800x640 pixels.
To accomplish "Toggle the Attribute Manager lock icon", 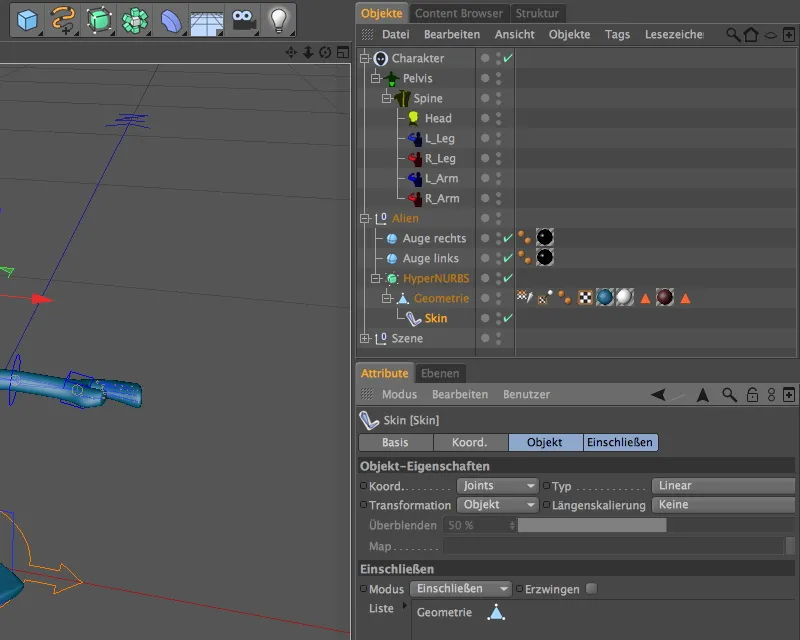I will 752,395.
